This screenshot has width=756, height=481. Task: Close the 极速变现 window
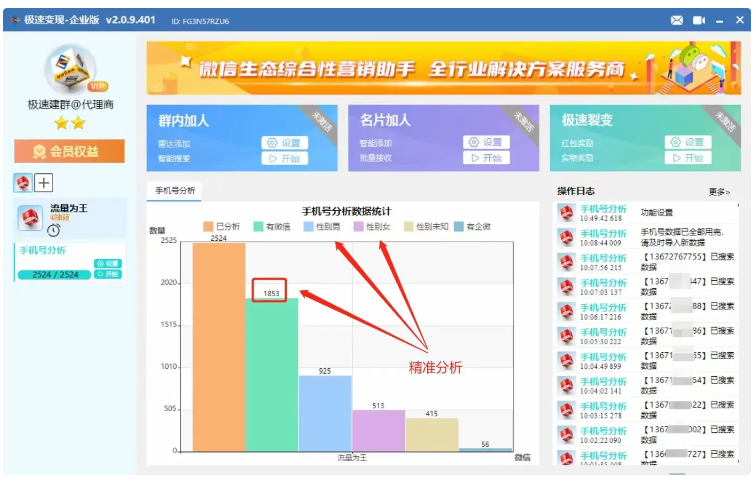pyautogui.click(x=740, y=20)
